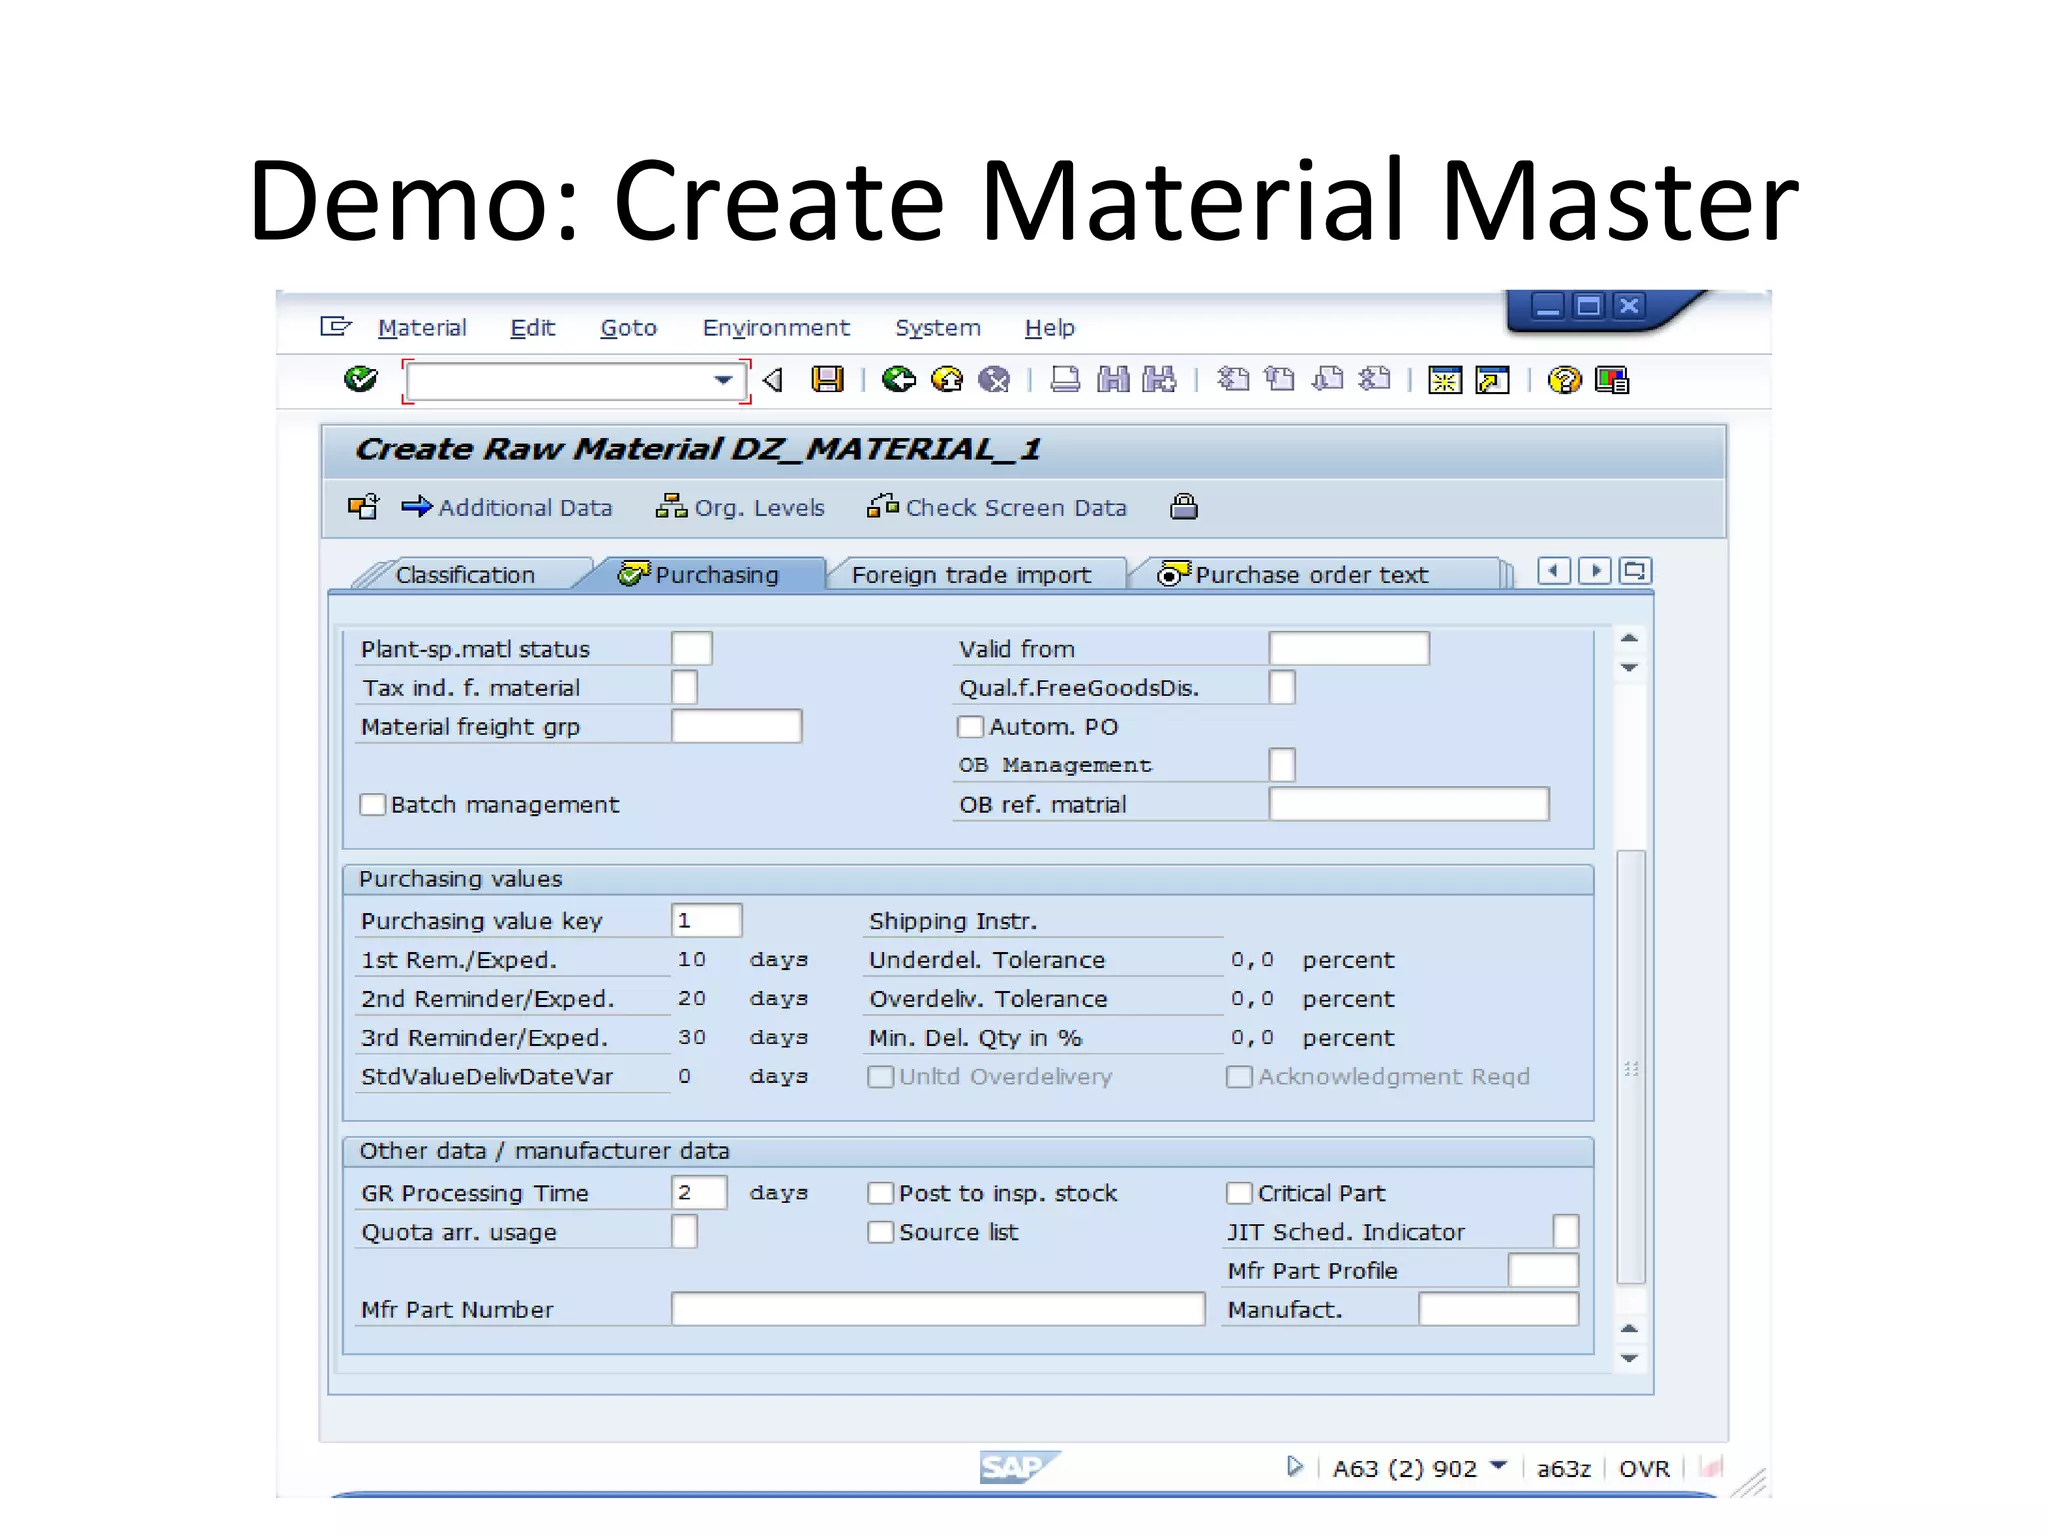Click the Mfr Part Number field

pos(938,1309)
